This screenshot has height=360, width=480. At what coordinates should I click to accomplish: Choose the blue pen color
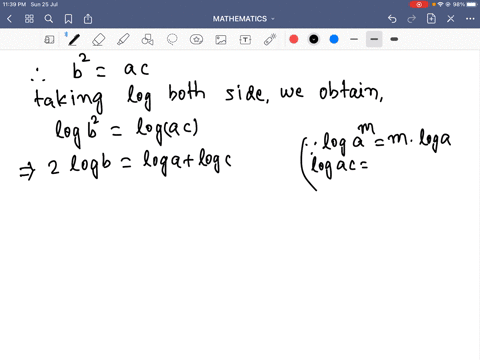tap(334, 39)
